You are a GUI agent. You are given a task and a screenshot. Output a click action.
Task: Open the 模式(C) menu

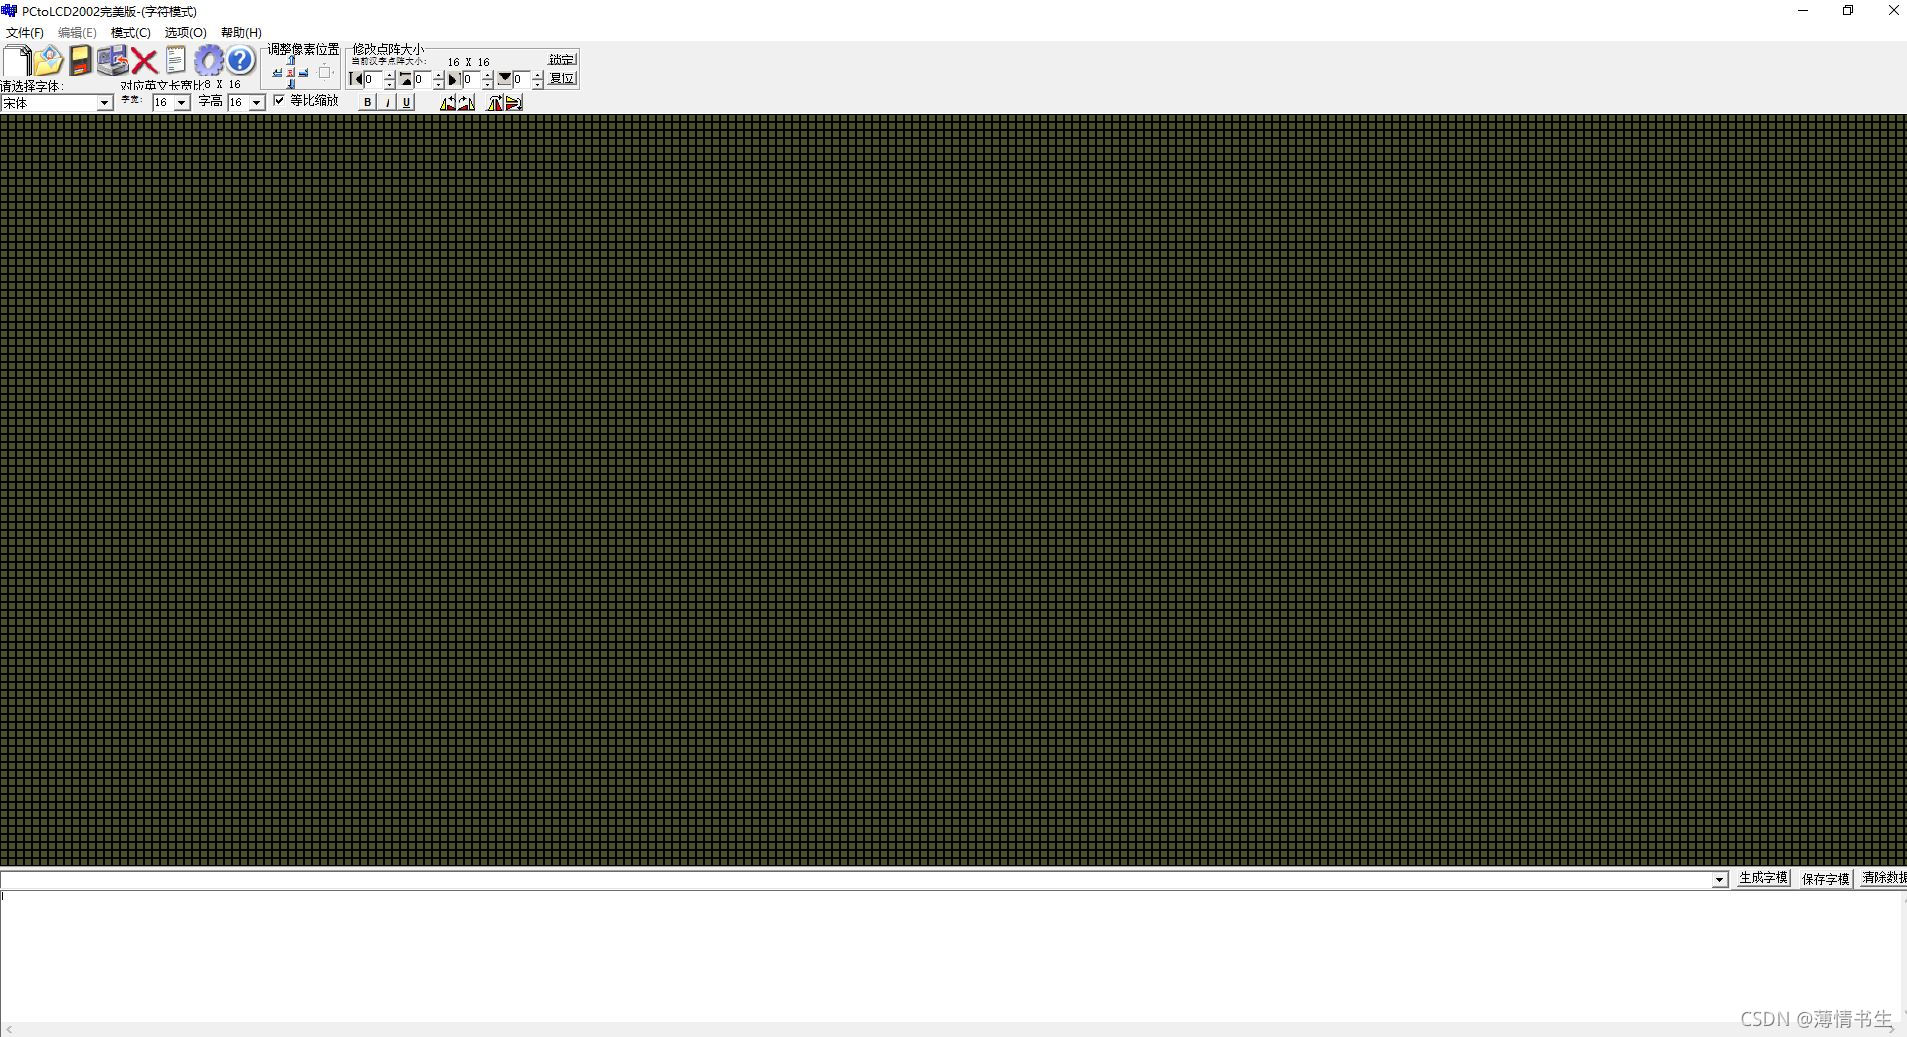coord(130,33)
